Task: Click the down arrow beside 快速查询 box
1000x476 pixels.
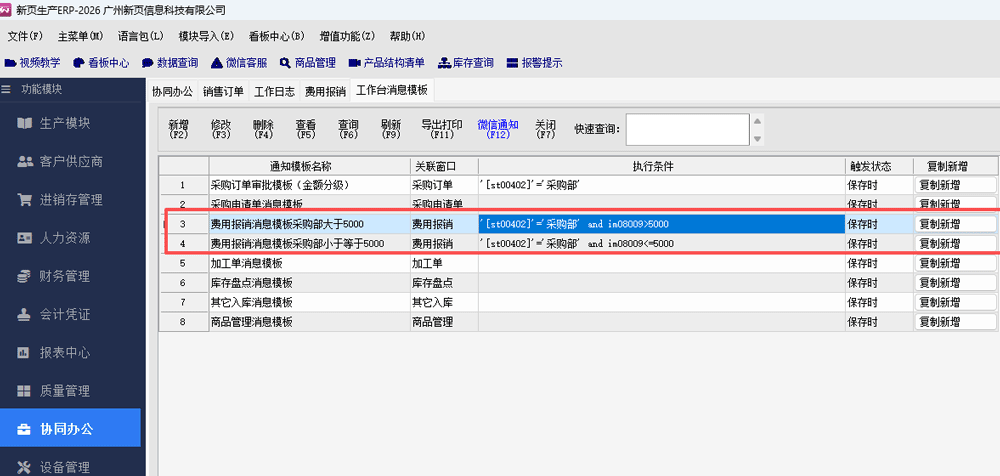Action: (757, 138)
